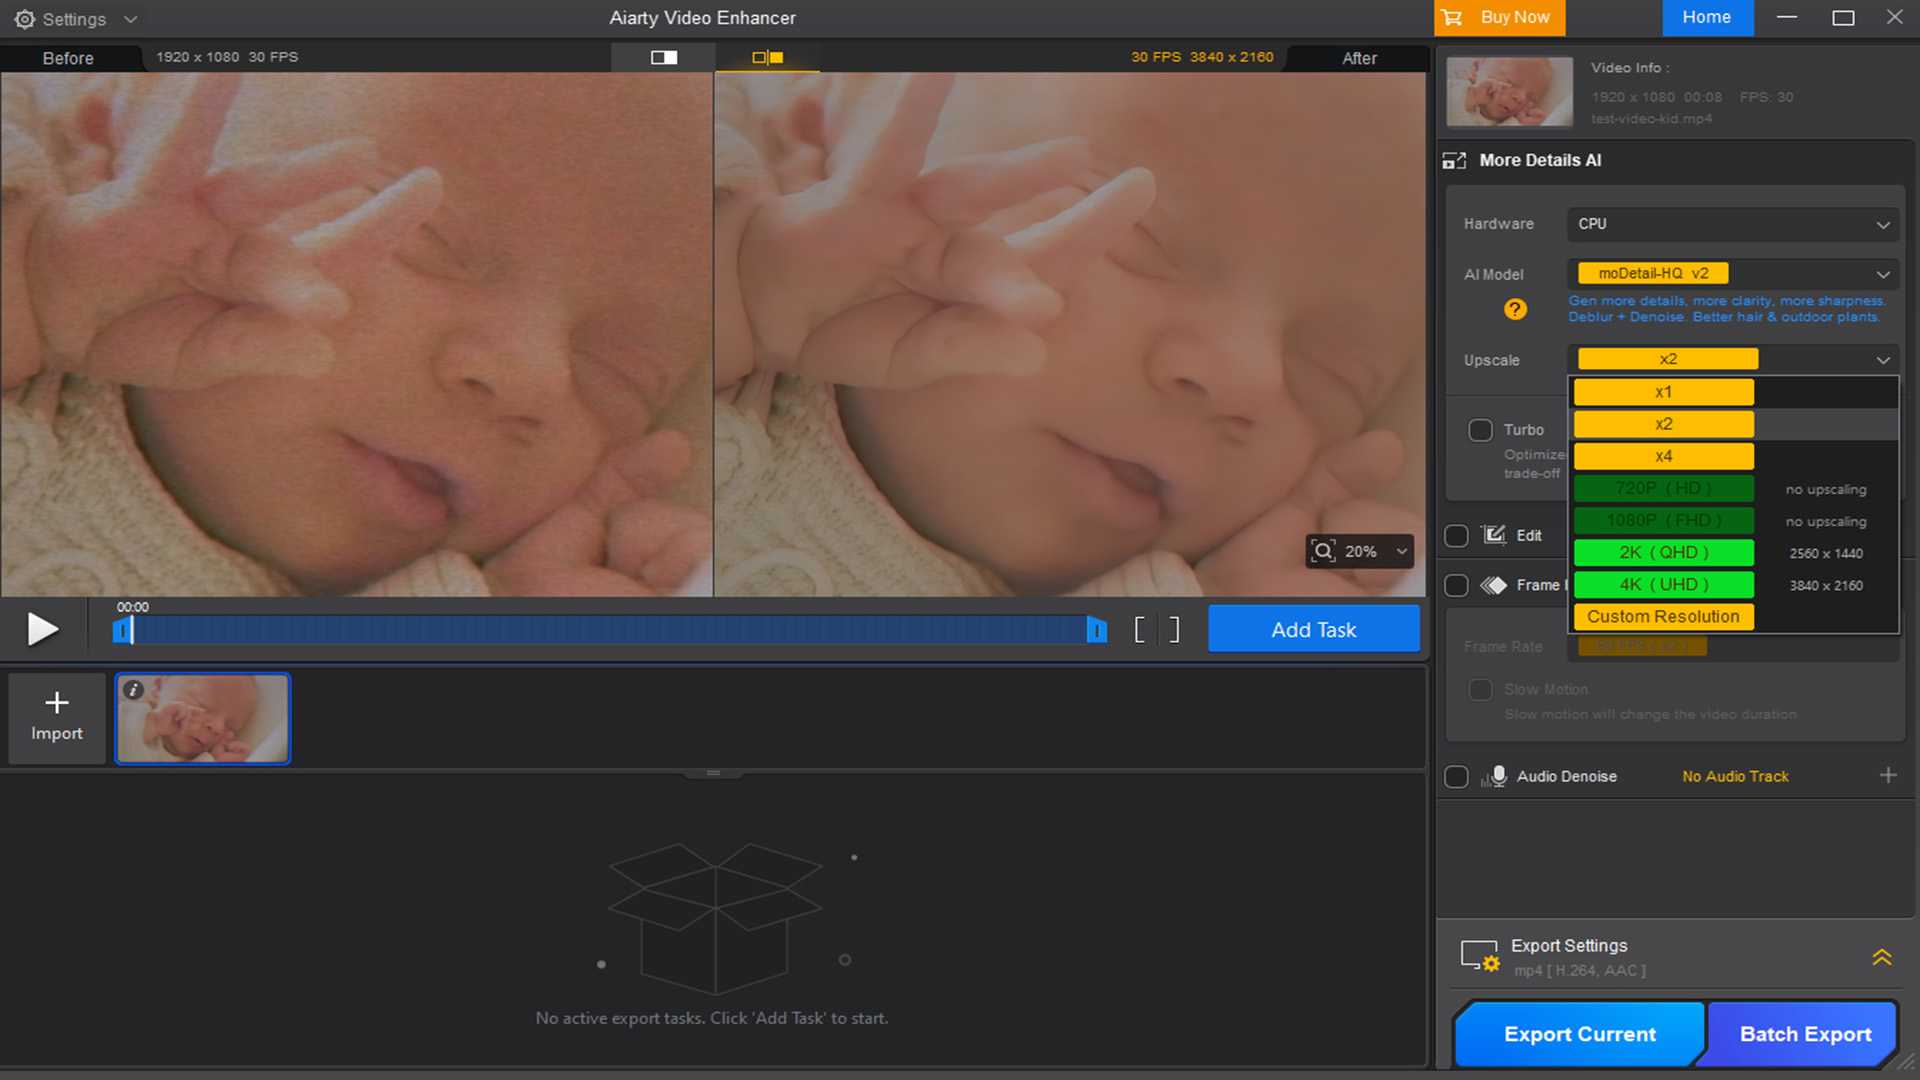Enable the Turbo checkbox
Viewport: 1920px width, 1080px height.
pos(1480,430)
